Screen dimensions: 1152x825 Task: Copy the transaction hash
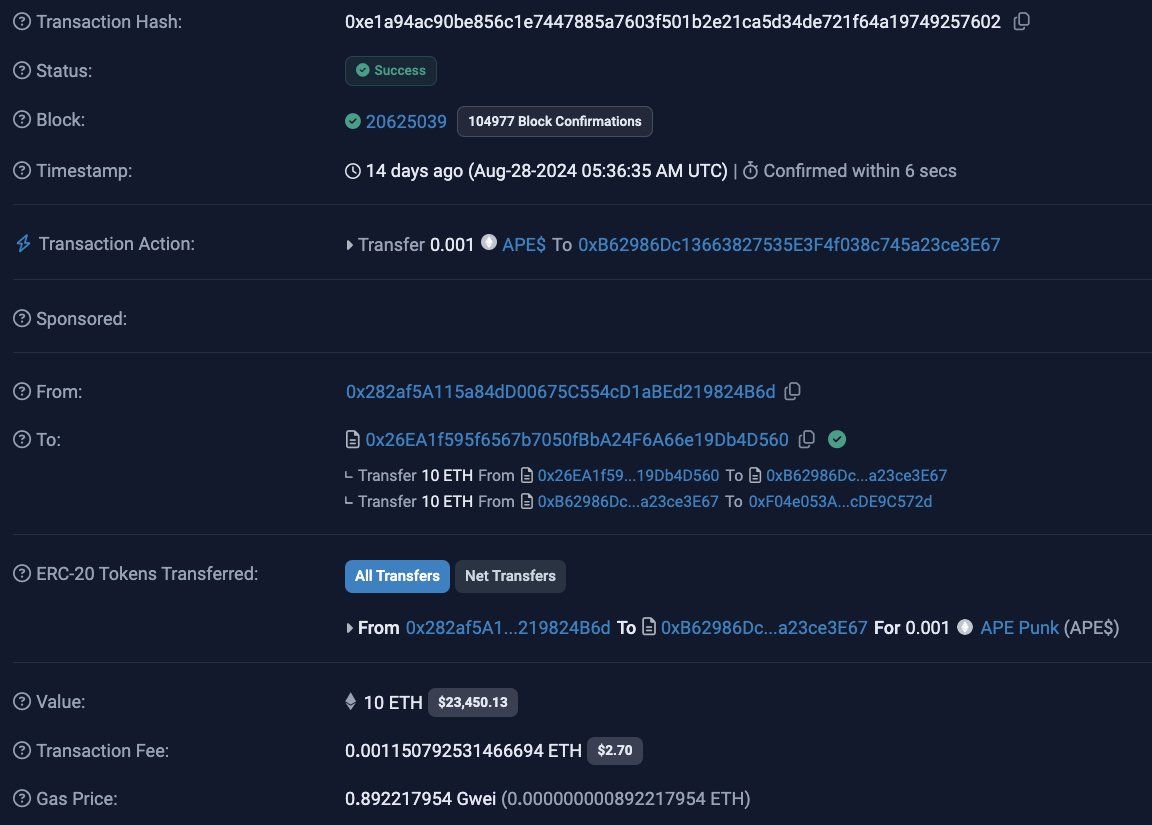(x=1021, y=21)
